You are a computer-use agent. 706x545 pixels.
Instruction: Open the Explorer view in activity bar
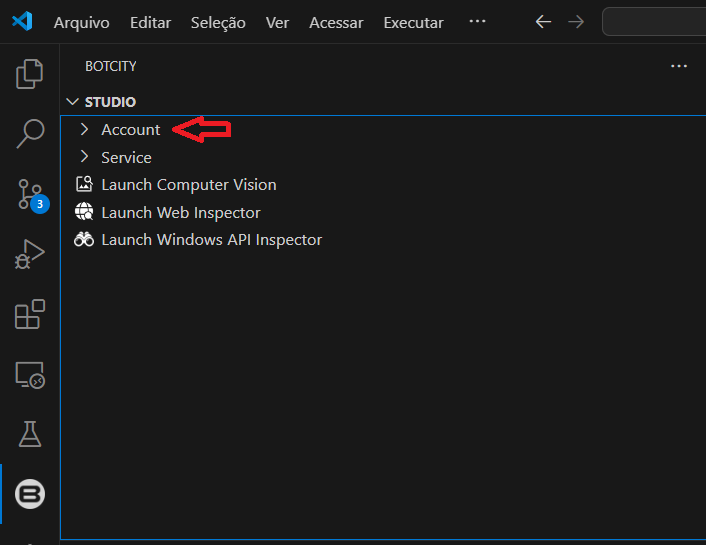click(30, 74)
